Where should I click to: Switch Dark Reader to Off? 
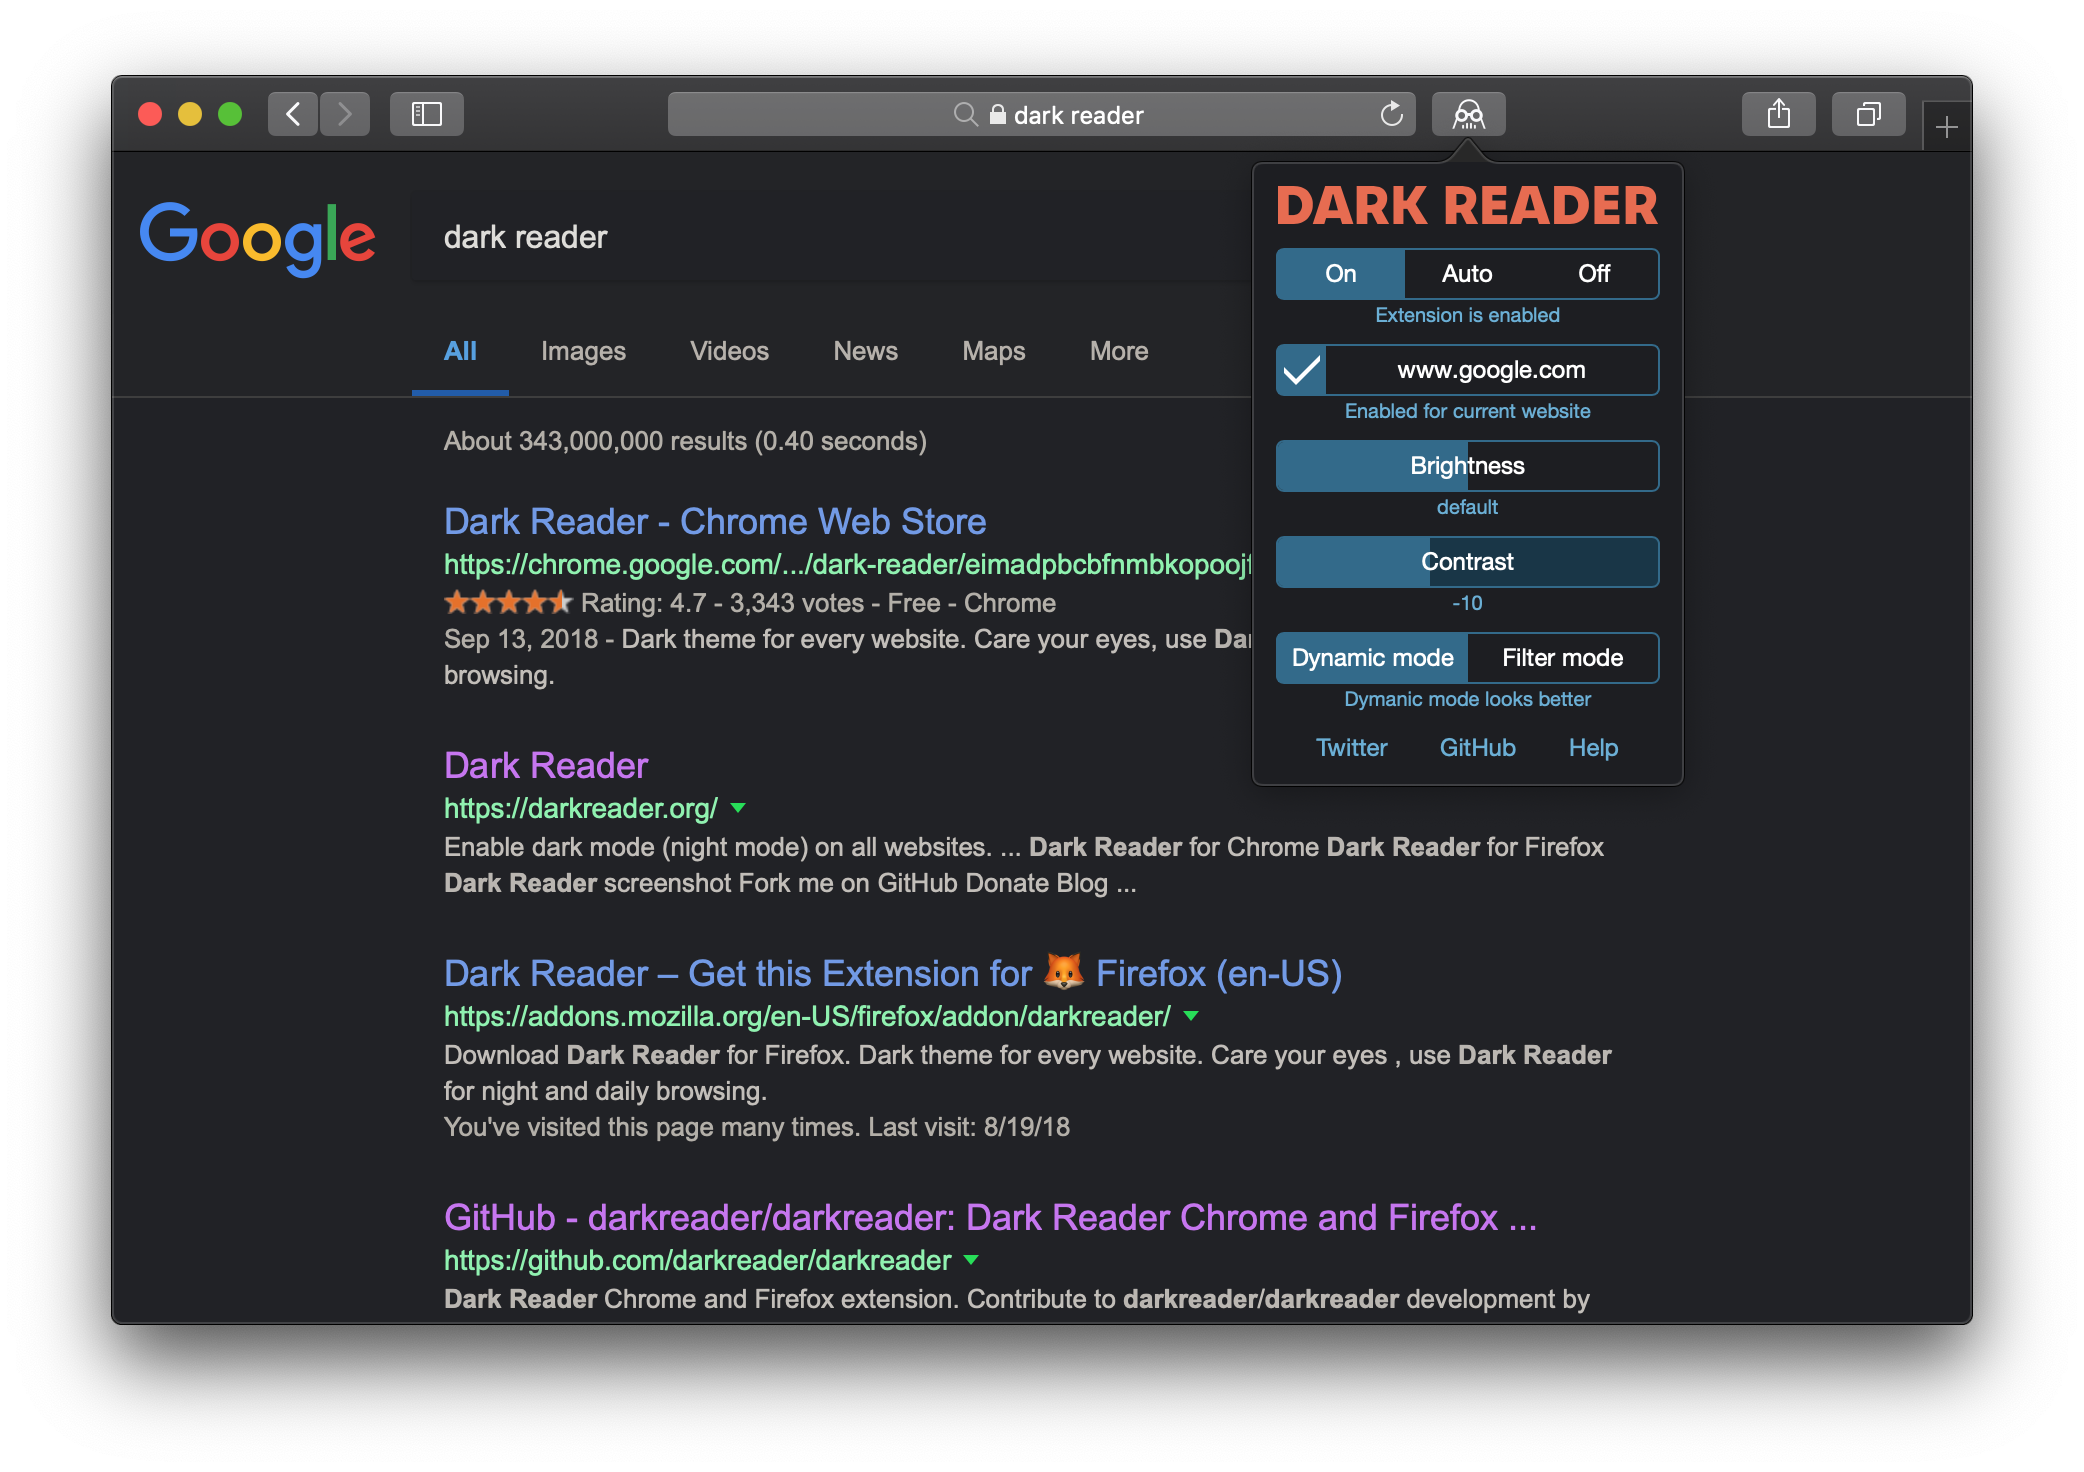(x=1594, y=274)
